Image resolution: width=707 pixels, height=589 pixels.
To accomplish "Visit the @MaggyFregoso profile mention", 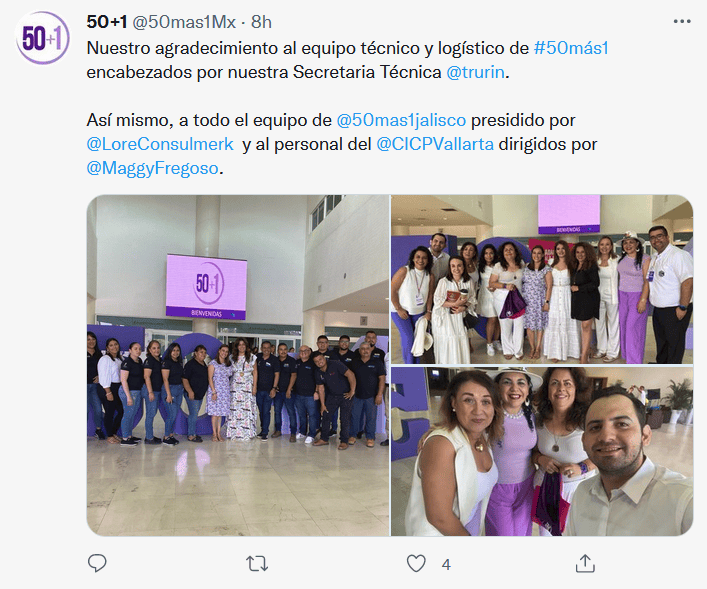I will [152, 168].
